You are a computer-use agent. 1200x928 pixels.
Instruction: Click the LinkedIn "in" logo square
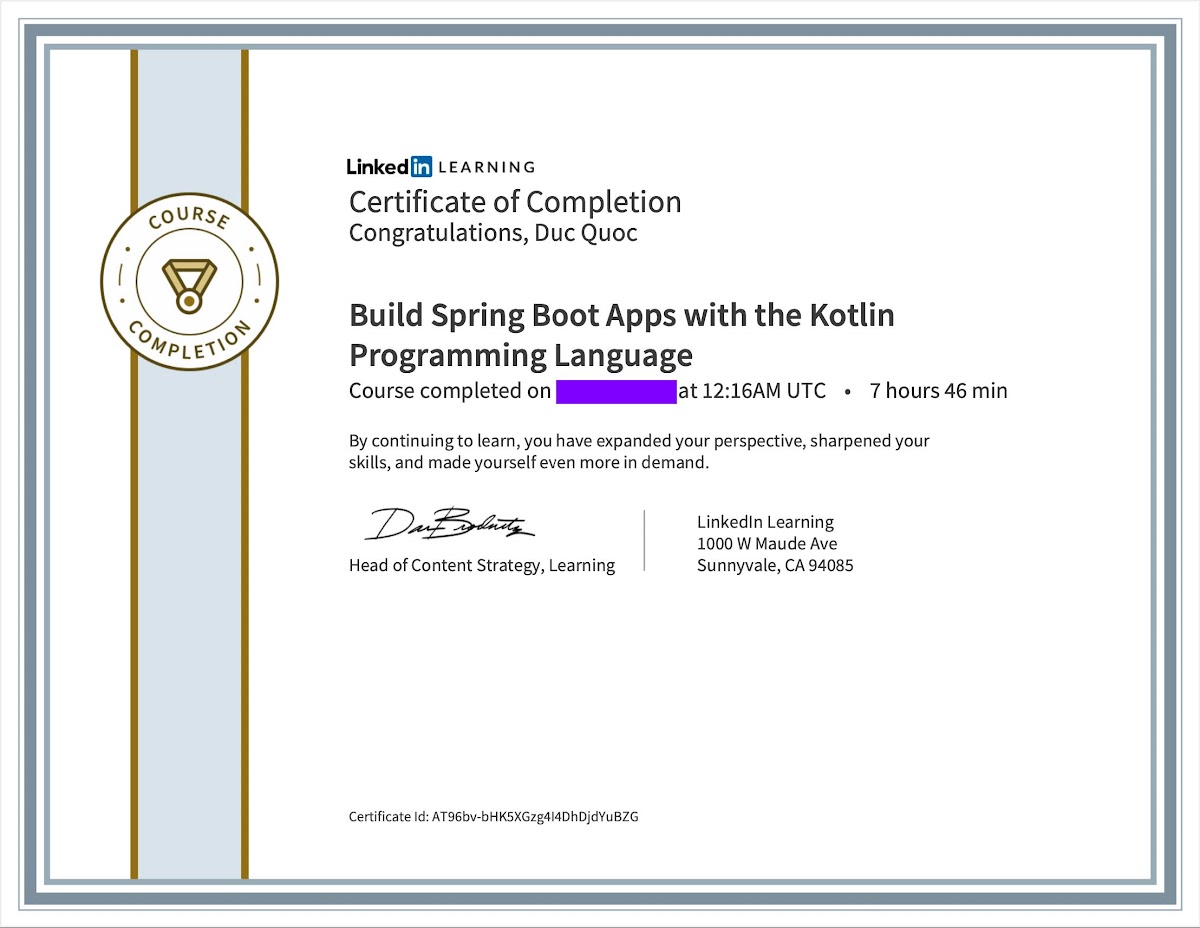click(421, 167)
